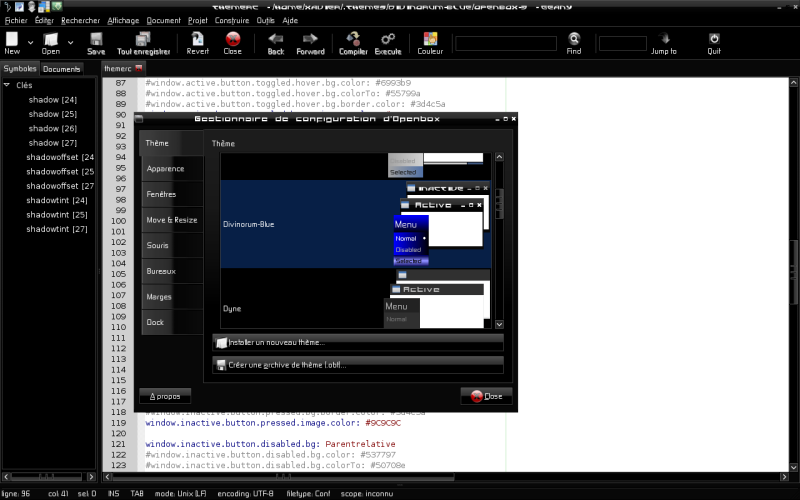Close the document using red Close toolbar icon
The image size is (800, 500).
(x=233, y=39)
